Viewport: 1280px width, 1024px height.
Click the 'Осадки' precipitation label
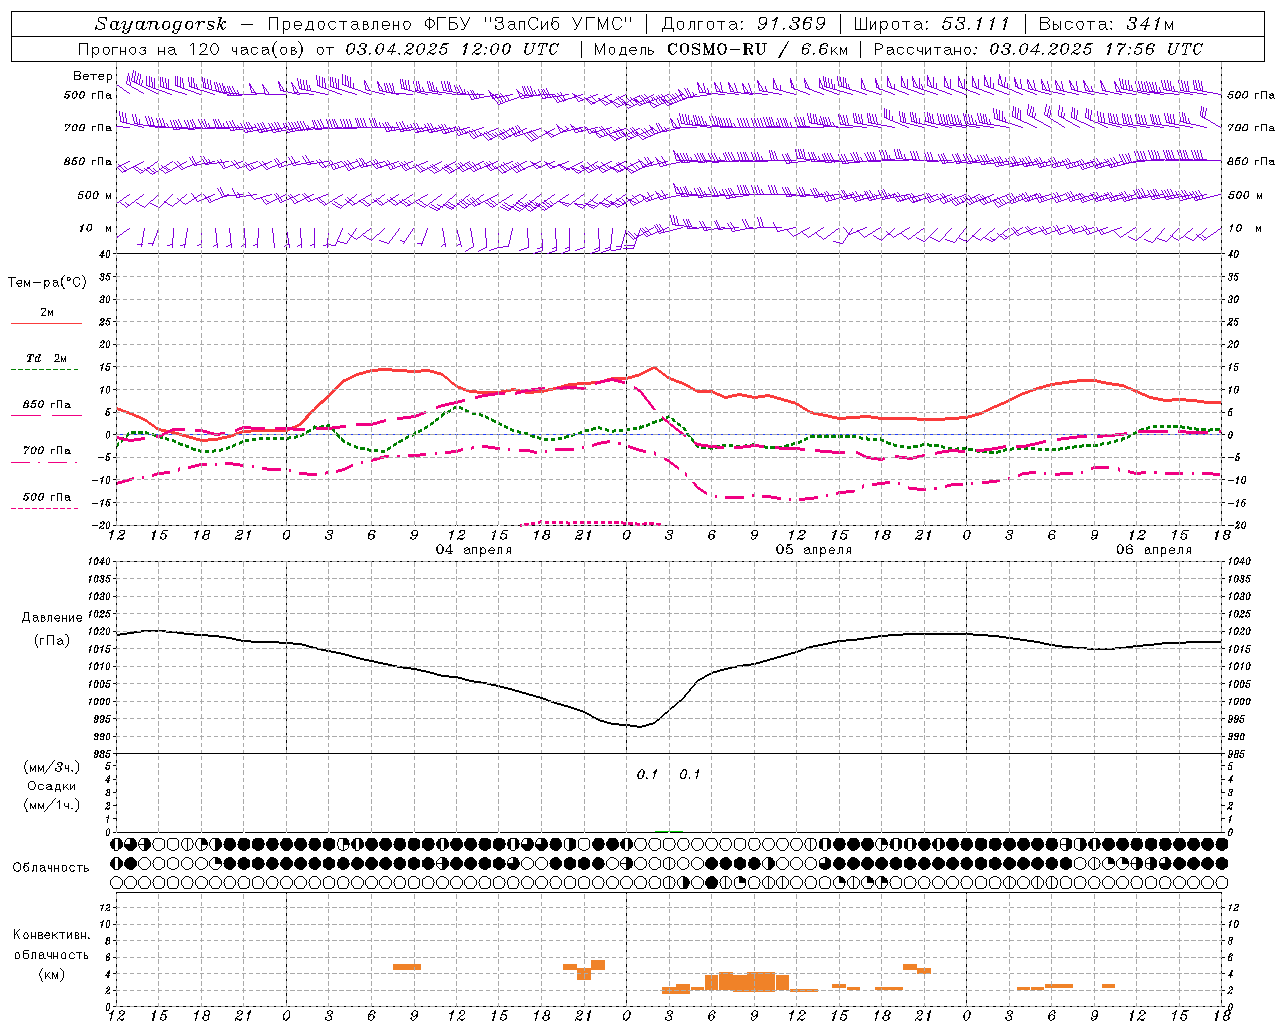tap(52, 786)
